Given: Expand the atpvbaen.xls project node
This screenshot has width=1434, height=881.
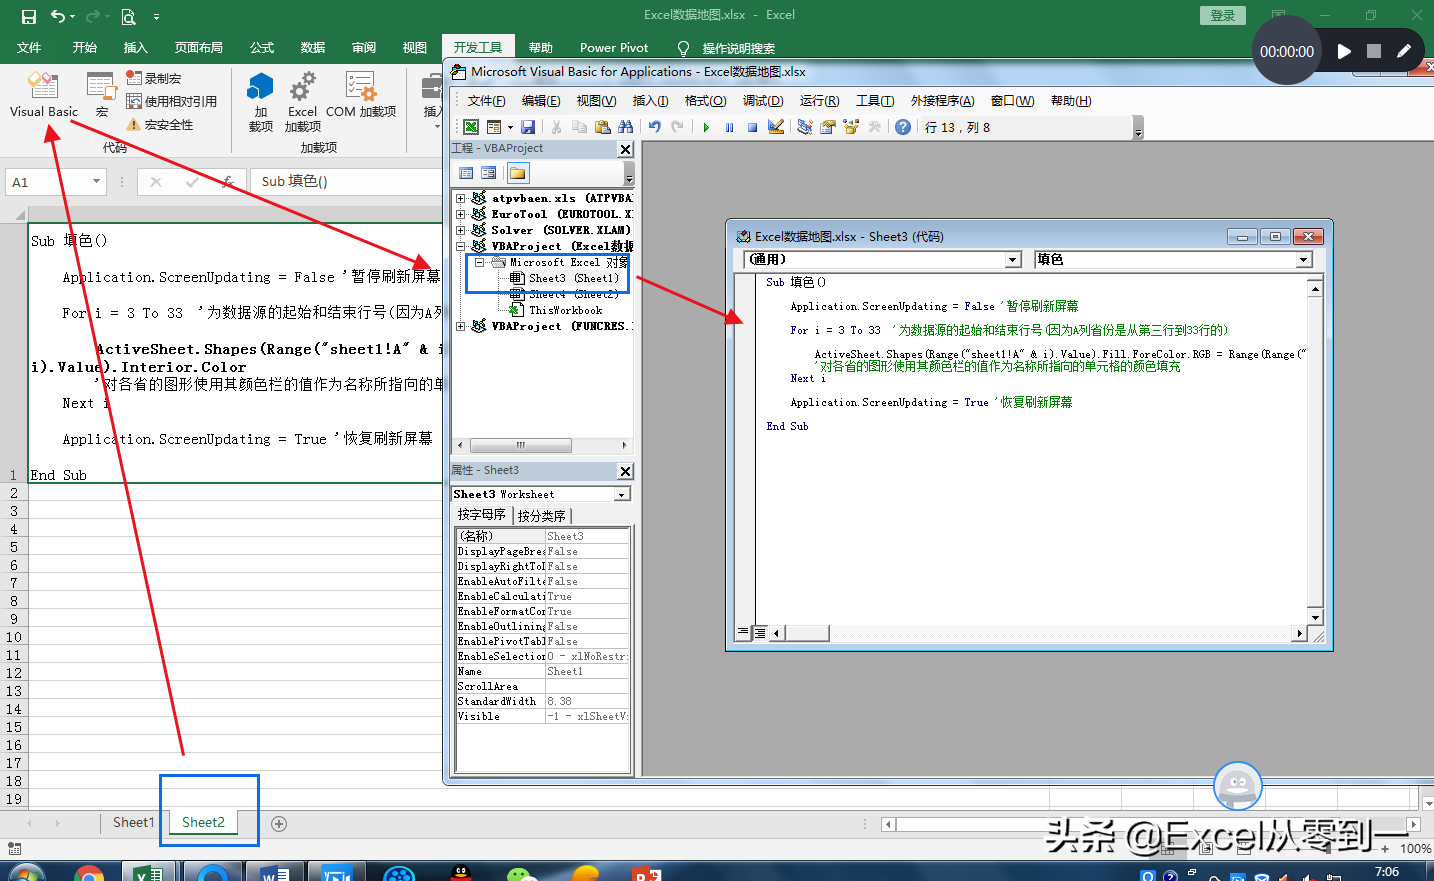Looking at the screenshot, I should [x=461, y=198].
